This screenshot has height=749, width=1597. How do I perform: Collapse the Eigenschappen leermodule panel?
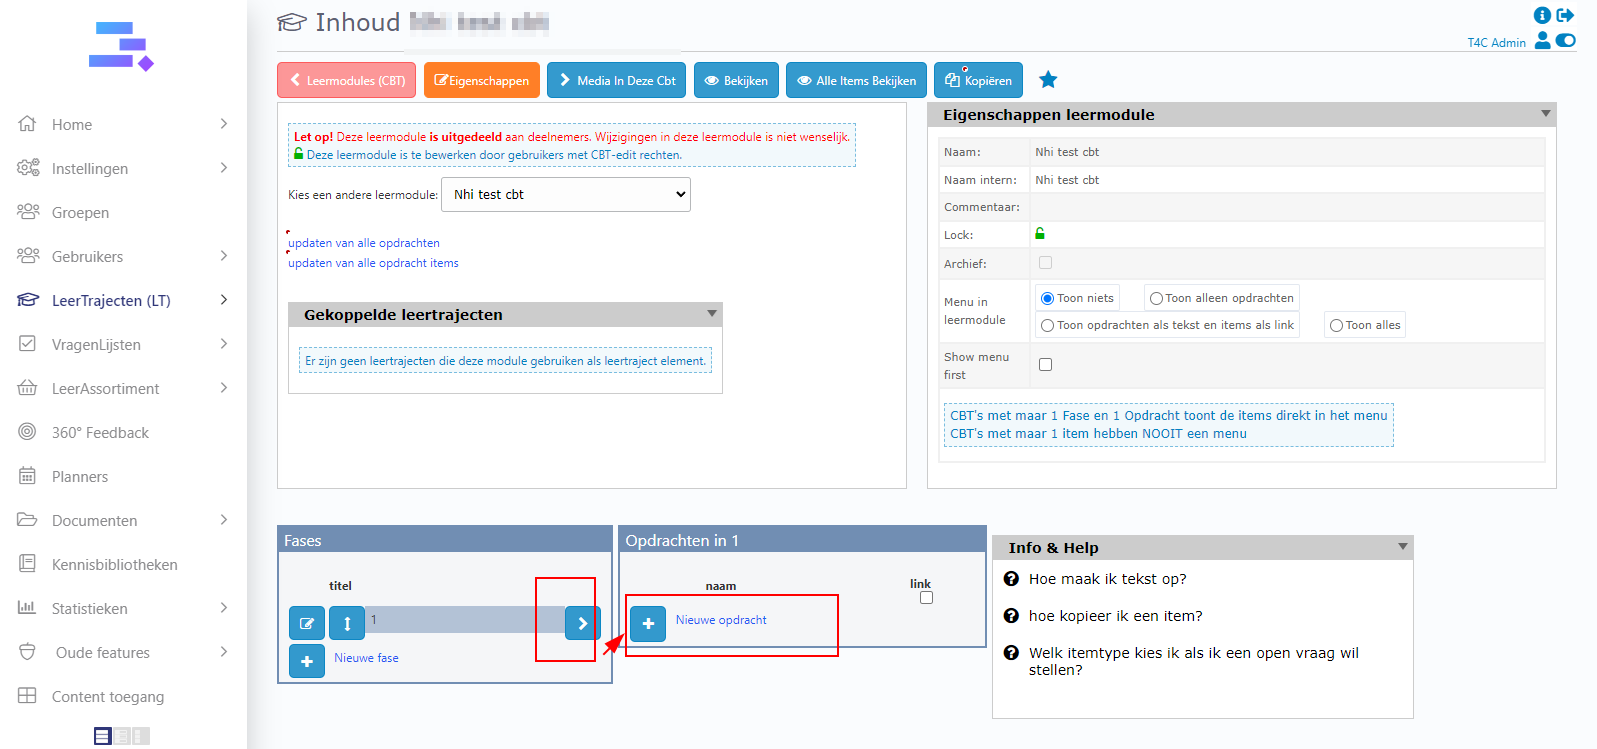(1546, 114)
